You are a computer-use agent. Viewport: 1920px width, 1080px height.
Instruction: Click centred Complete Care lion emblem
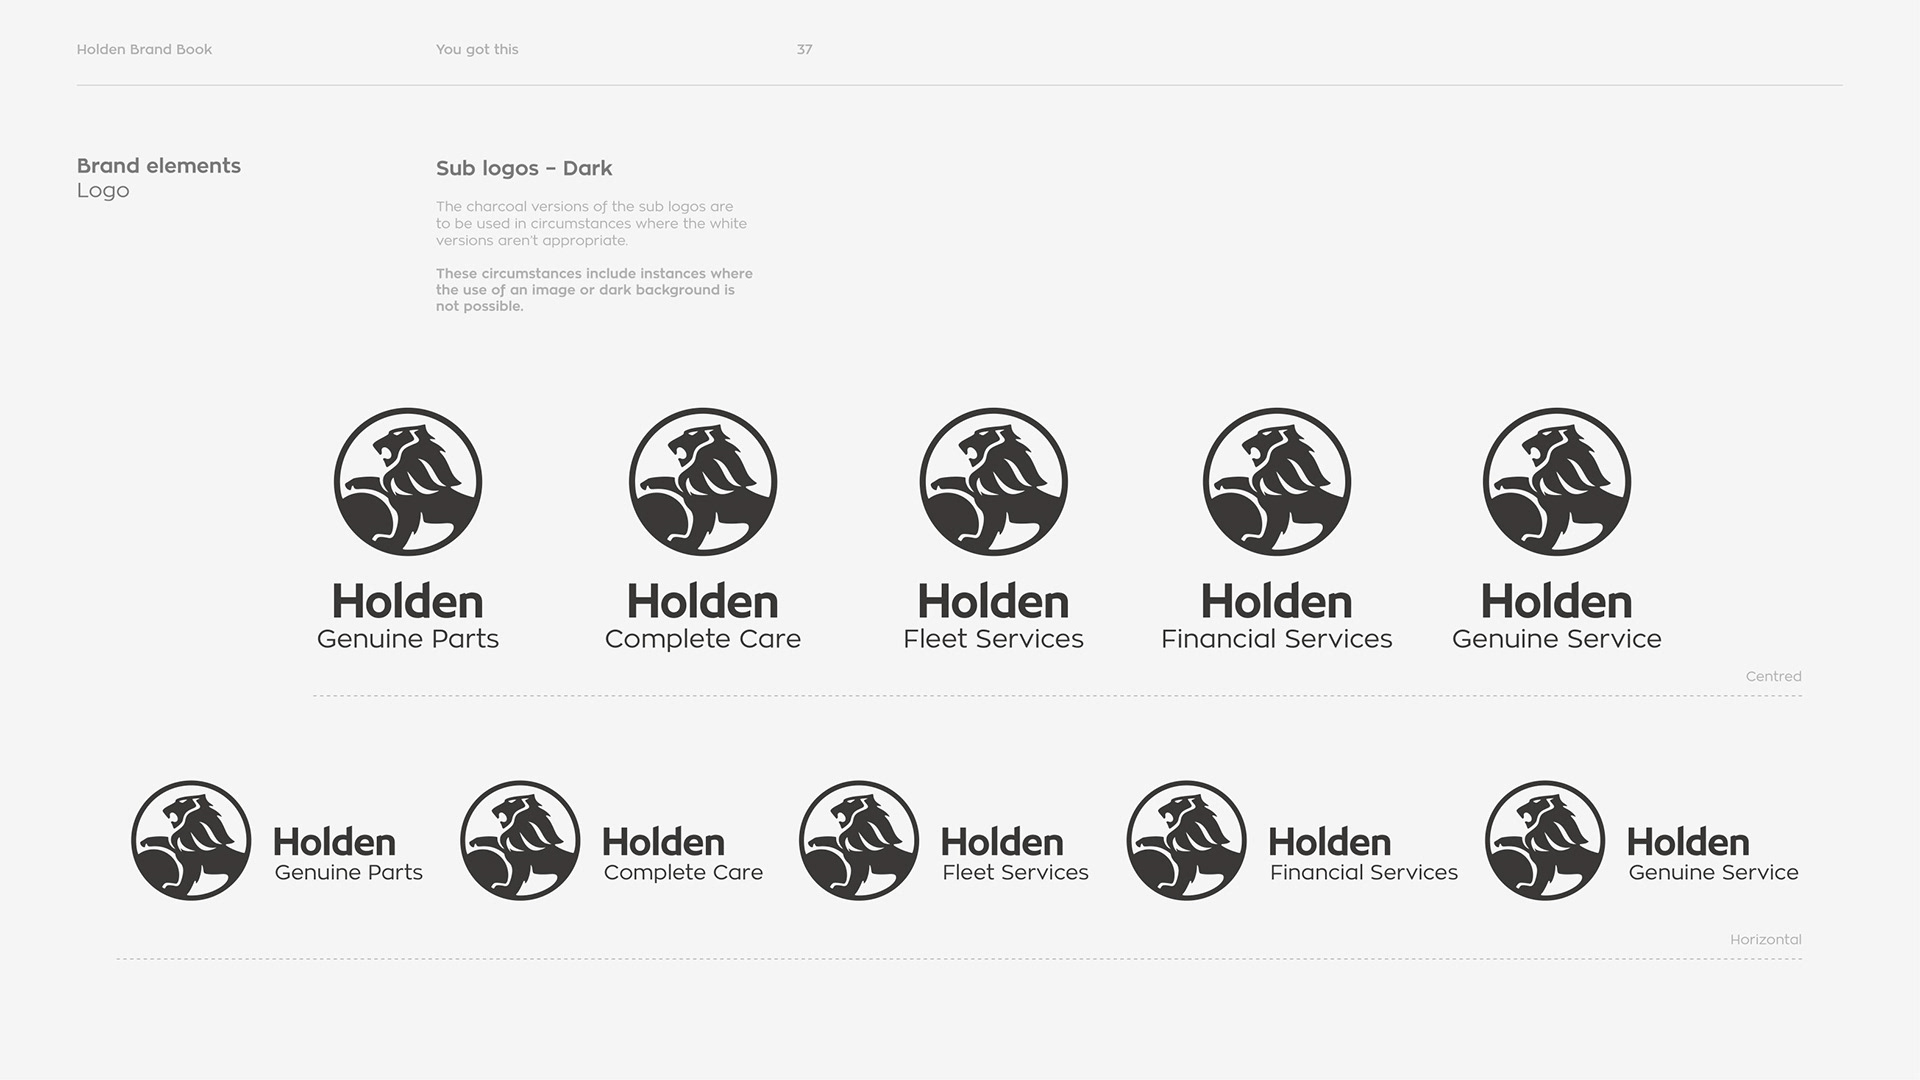click(x=703, y=482)
